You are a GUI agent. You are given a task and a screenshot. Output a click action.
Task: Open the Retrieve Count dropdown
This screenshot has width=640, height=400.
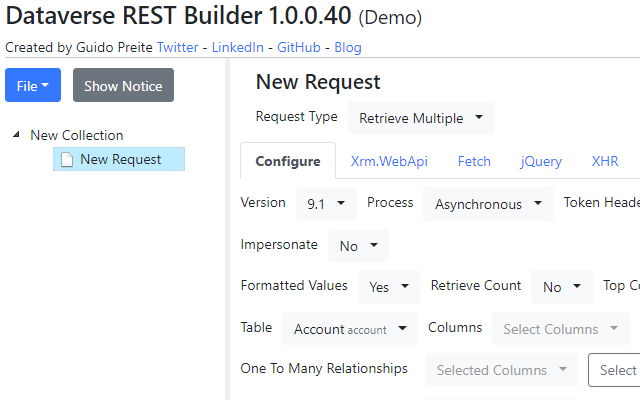tap(562, 287)
